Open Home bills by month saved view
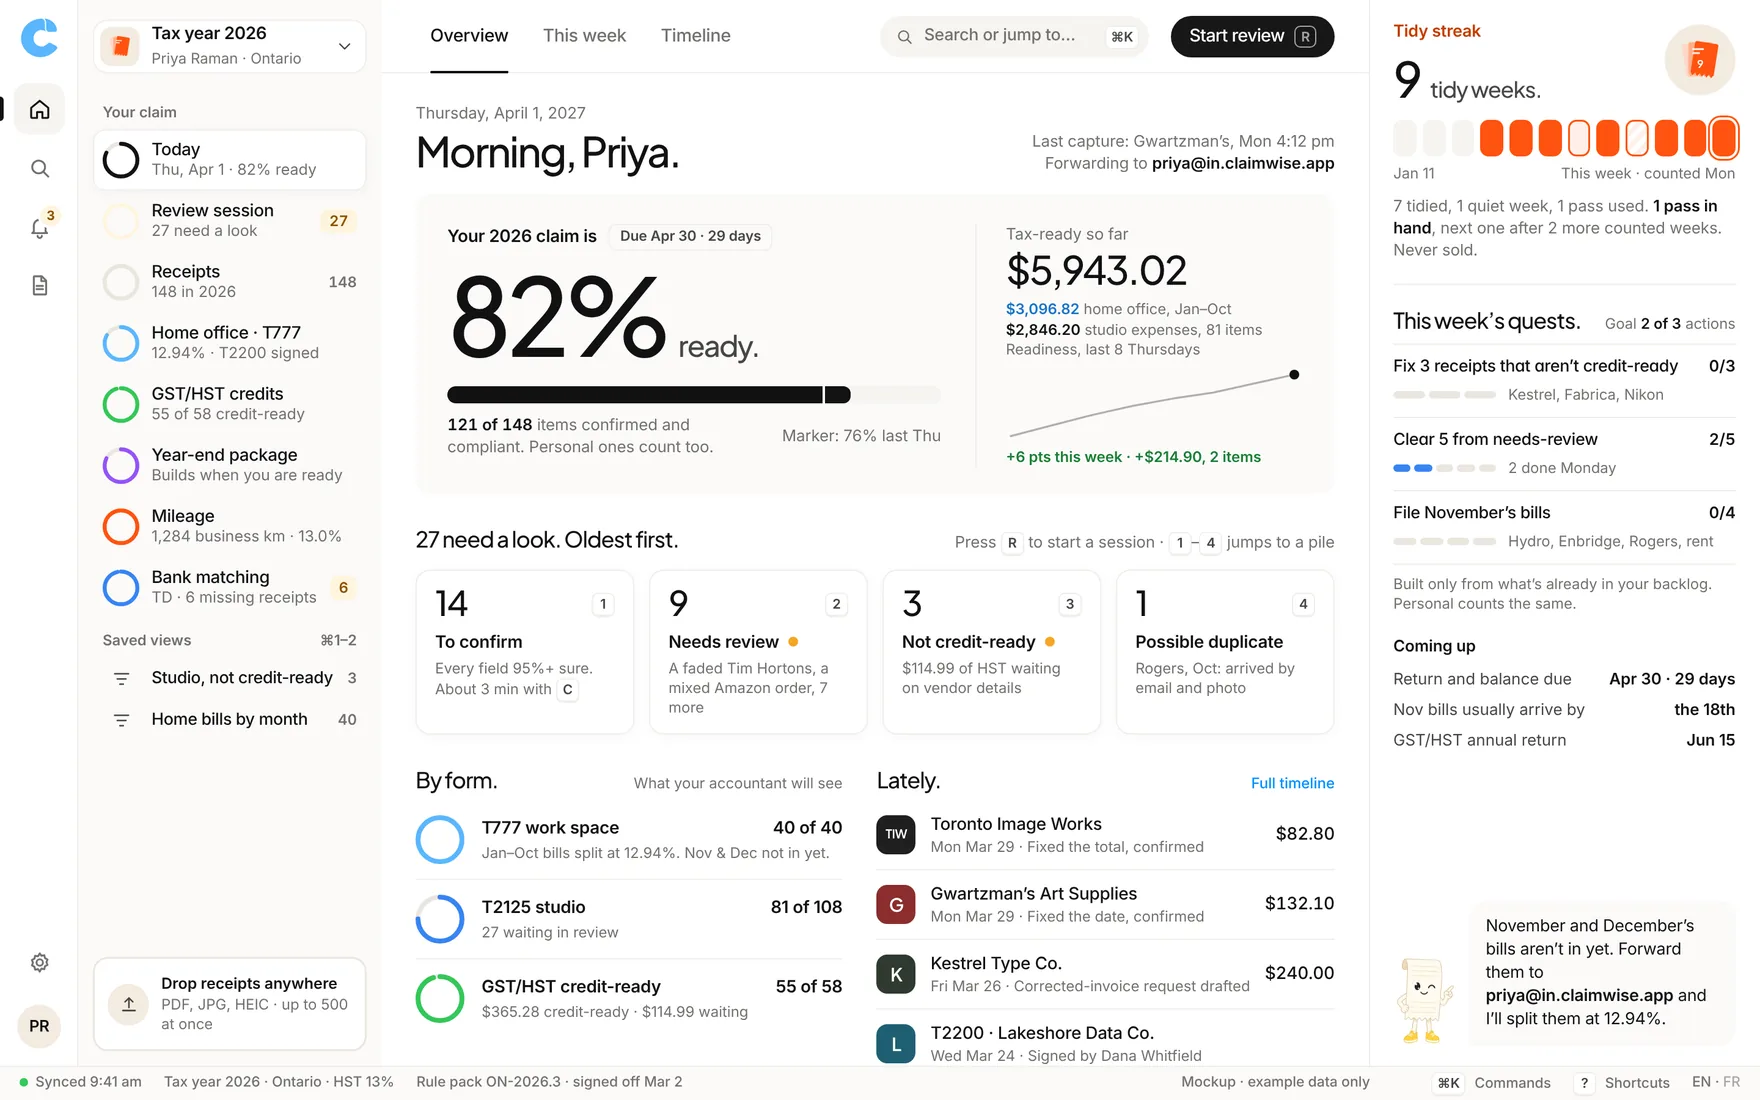1760x1100 pixels. pos(230,719)
